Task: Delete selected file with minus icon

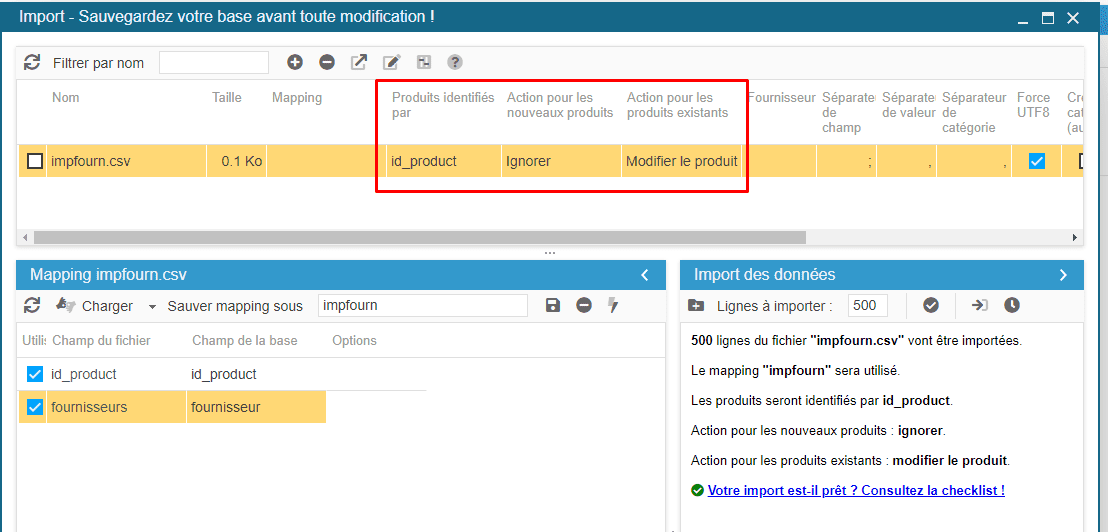Action: pyautogui.click(x=327, y=62)
